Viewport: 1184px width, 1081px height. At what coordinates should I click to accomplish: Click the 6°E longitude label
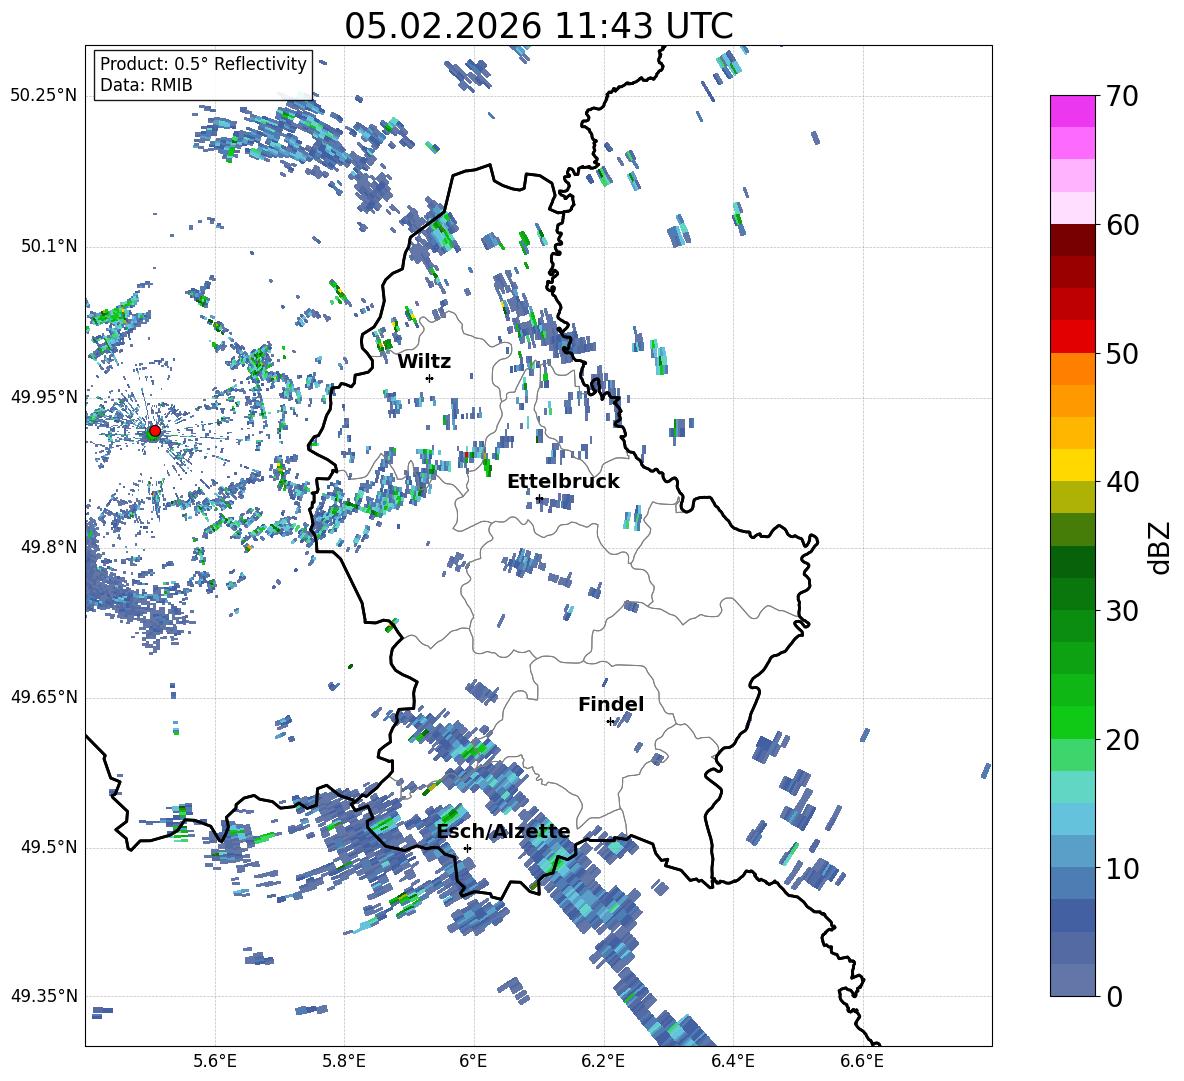pos(473,1061)
